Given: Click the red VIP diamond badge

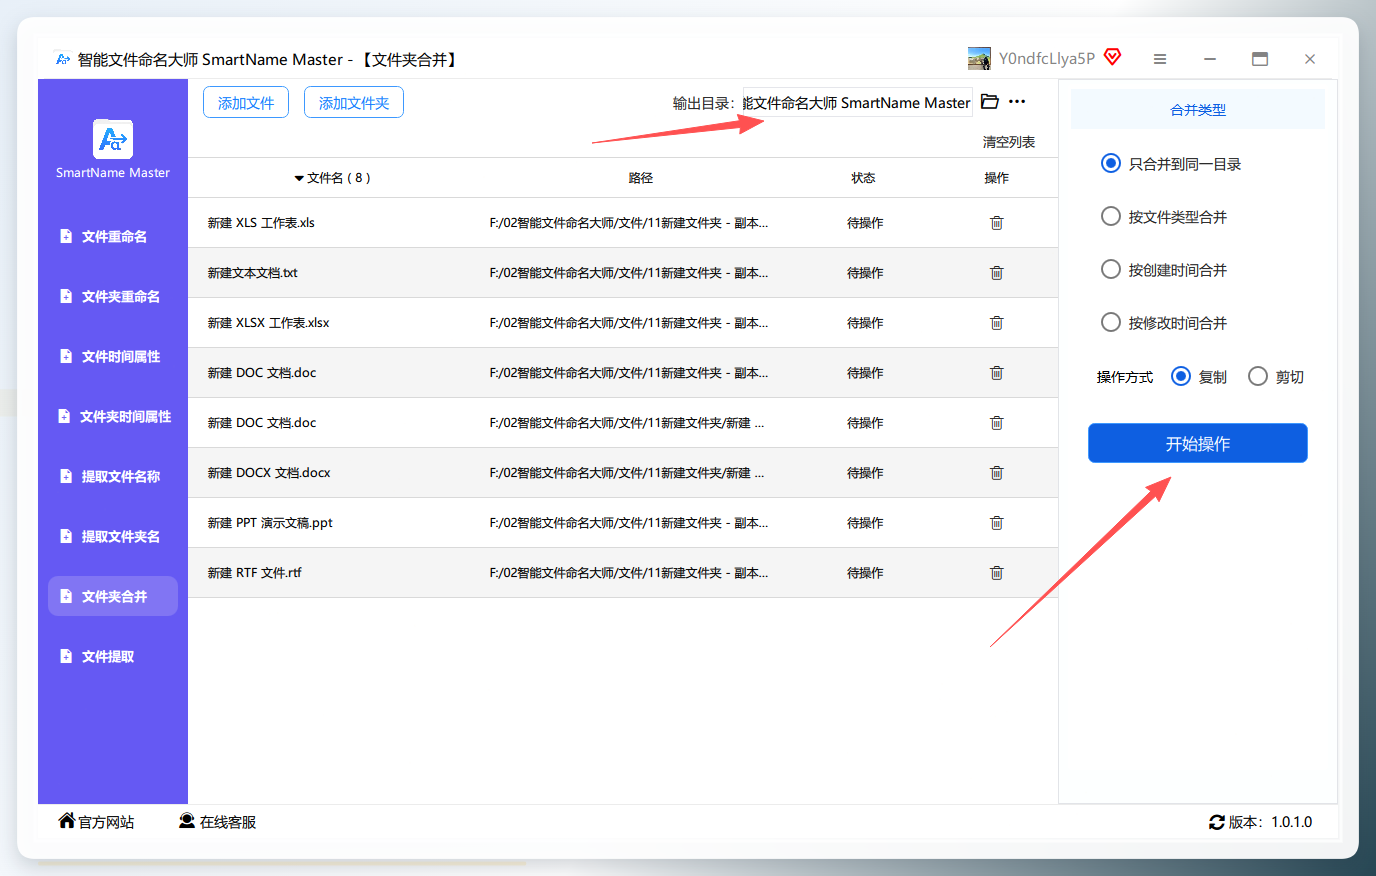Looking at the screenshot, I should [x=1113, y=57].
